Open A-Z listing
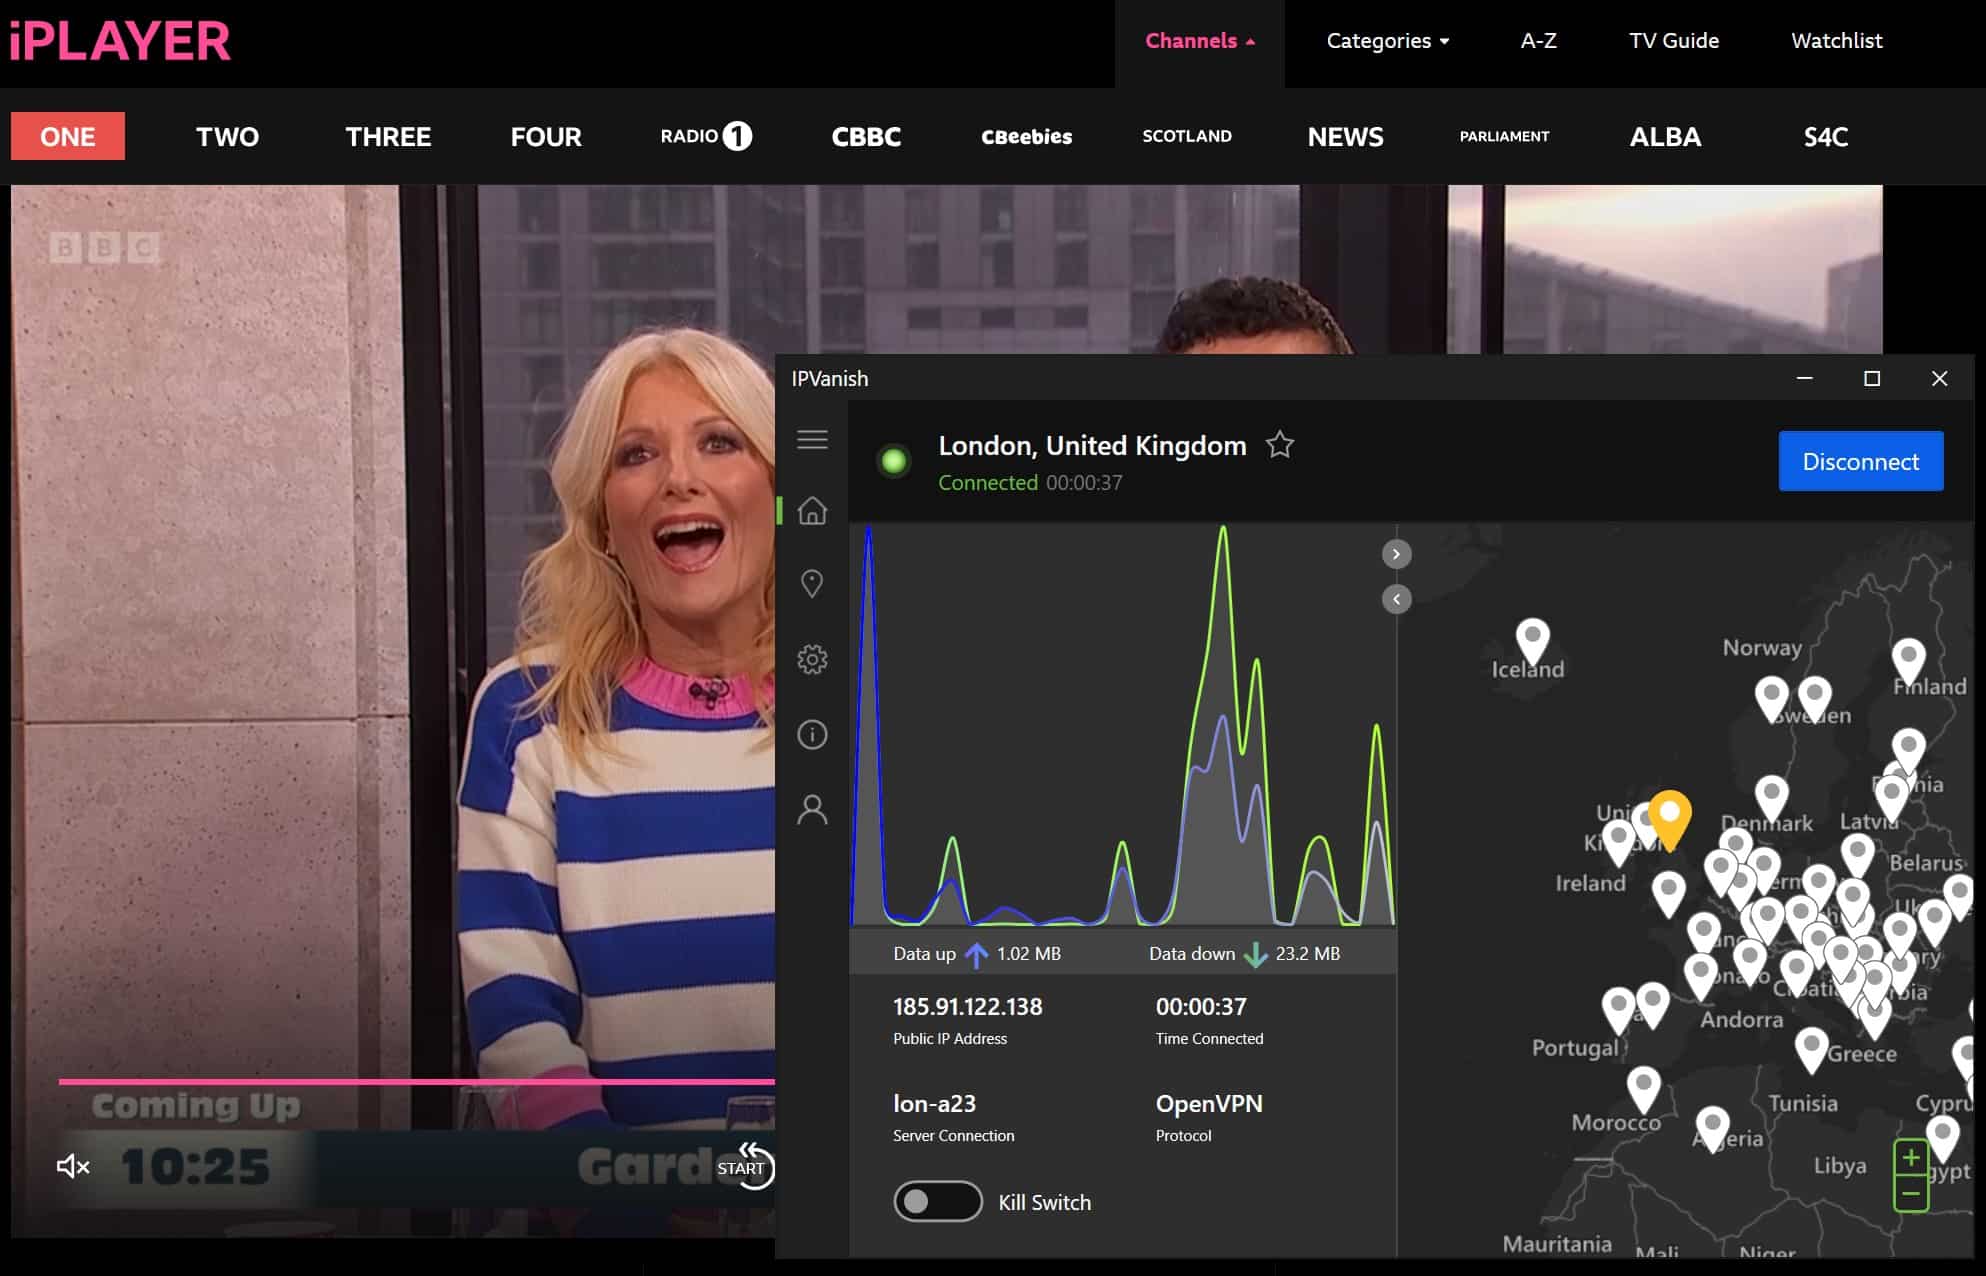The width and height of the screenshot is (1986, 1276). point(1538,41)
